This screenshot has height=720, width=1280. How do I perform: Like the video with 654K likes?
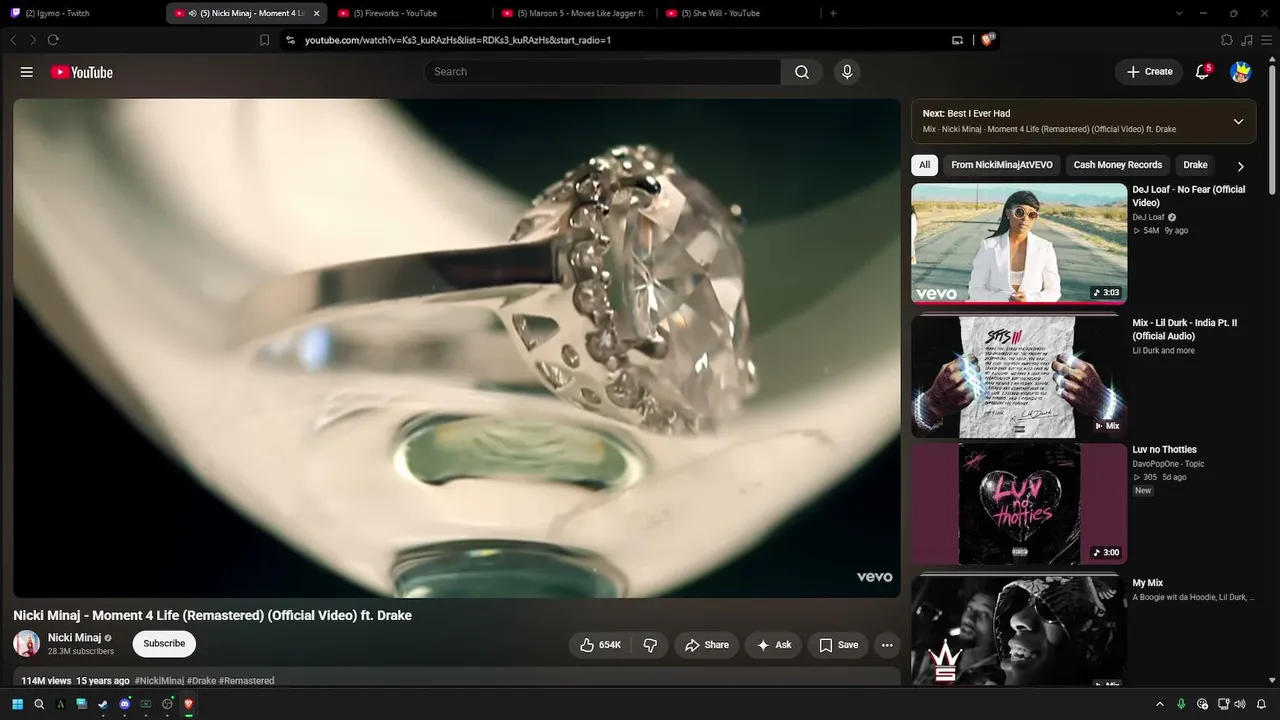[x=600, y=645]
